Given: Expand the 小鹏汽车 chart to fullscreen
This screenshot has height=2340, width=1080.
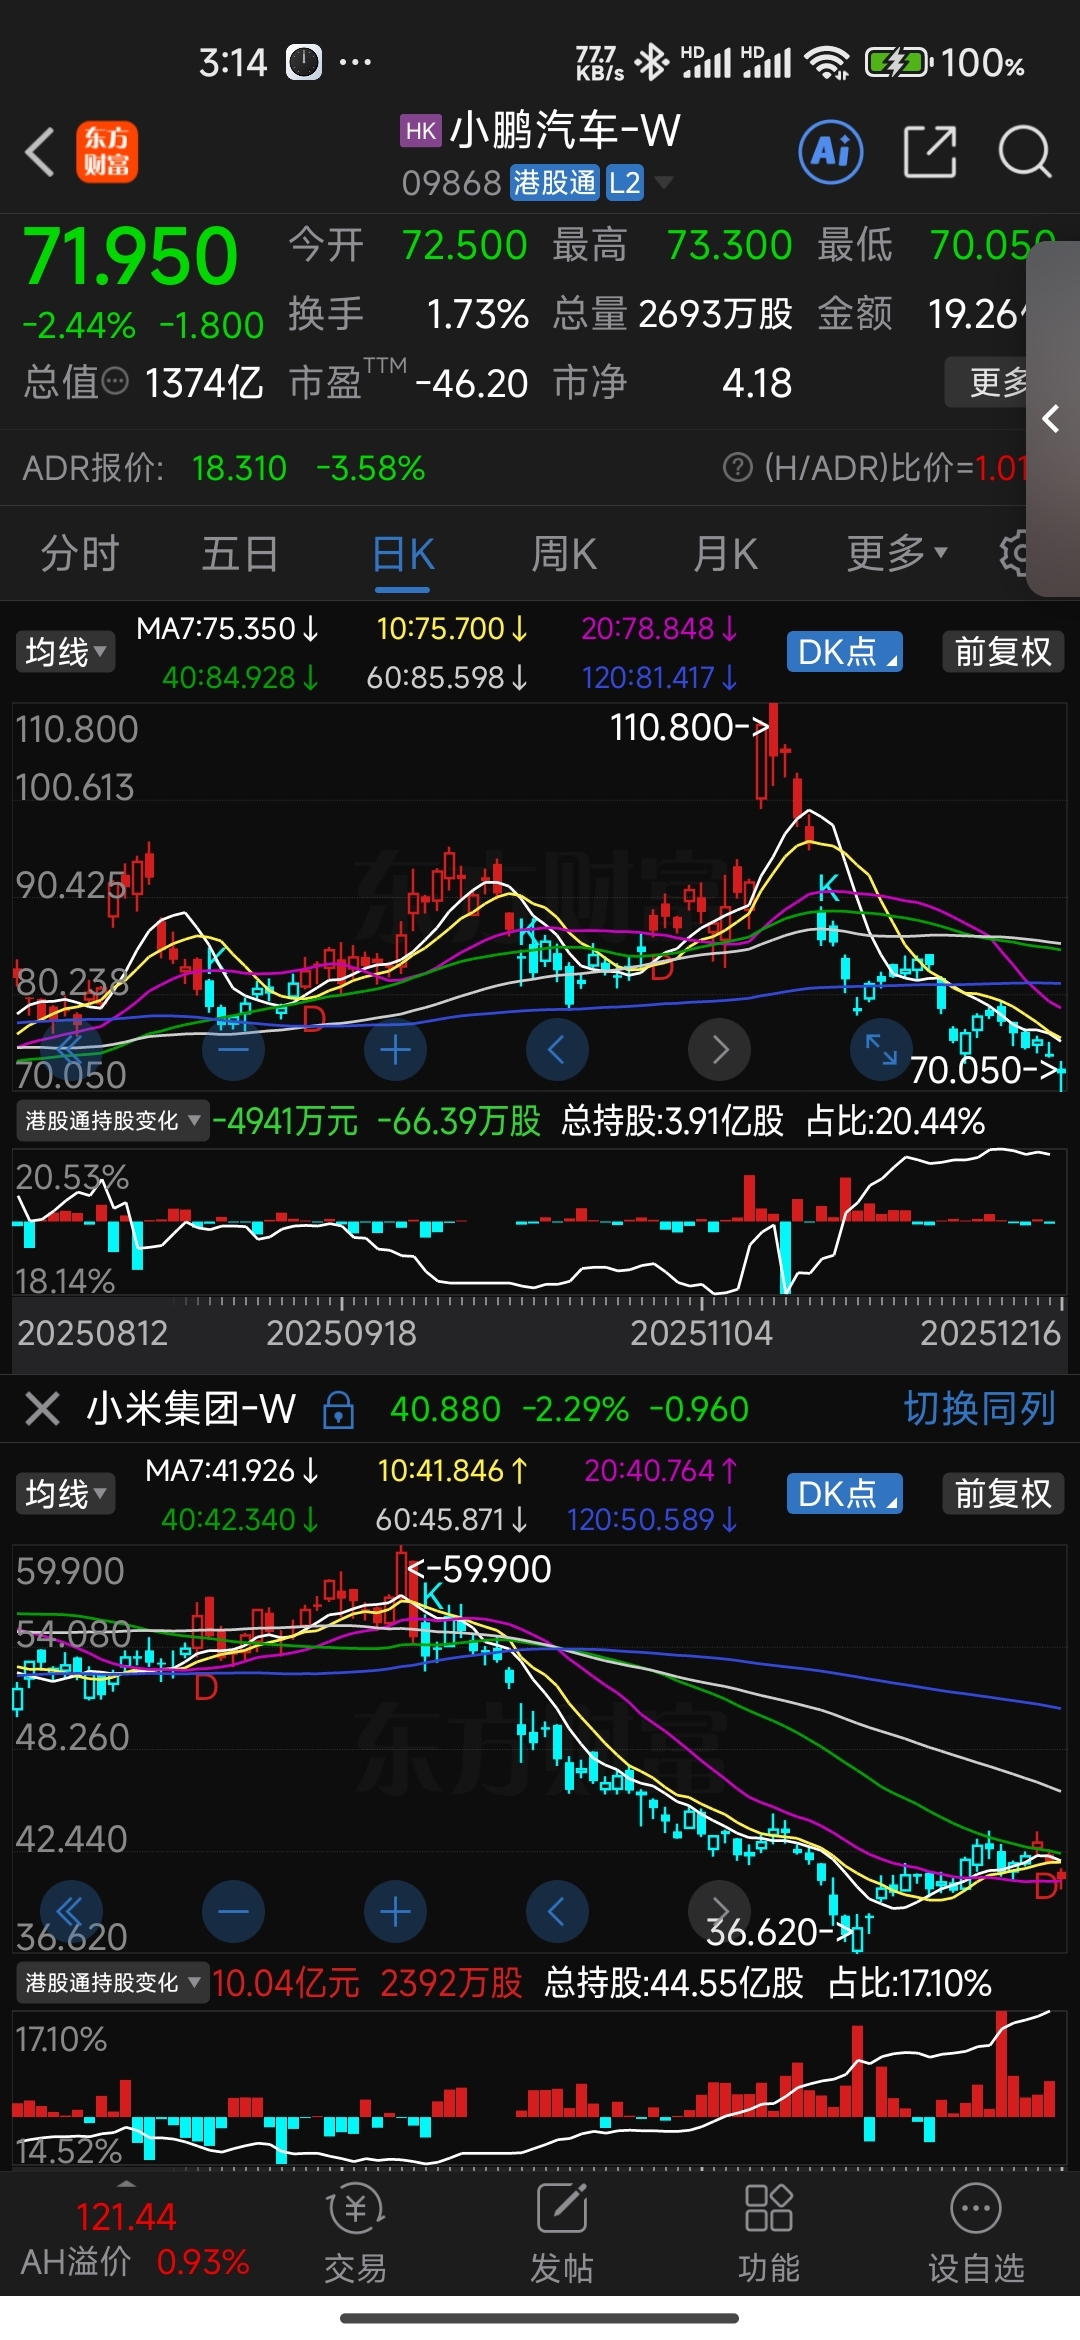Looking at the screenshot, I should [881, 1049].
